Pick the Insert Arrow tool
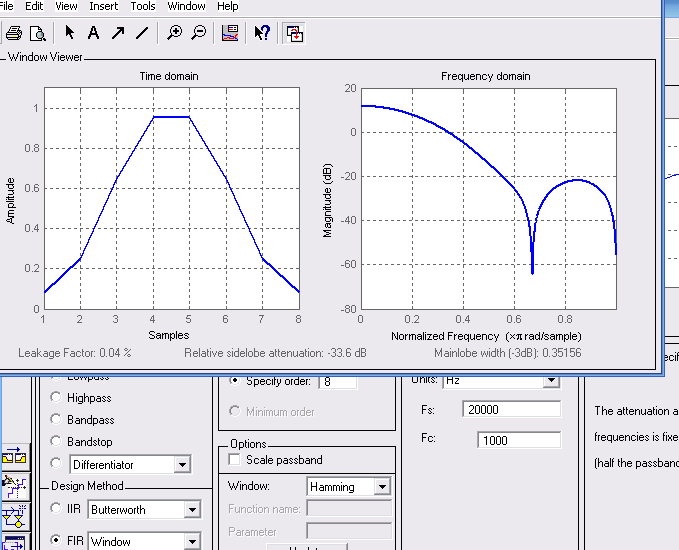Viewport: 679px width, 550px height. [118, 33]
